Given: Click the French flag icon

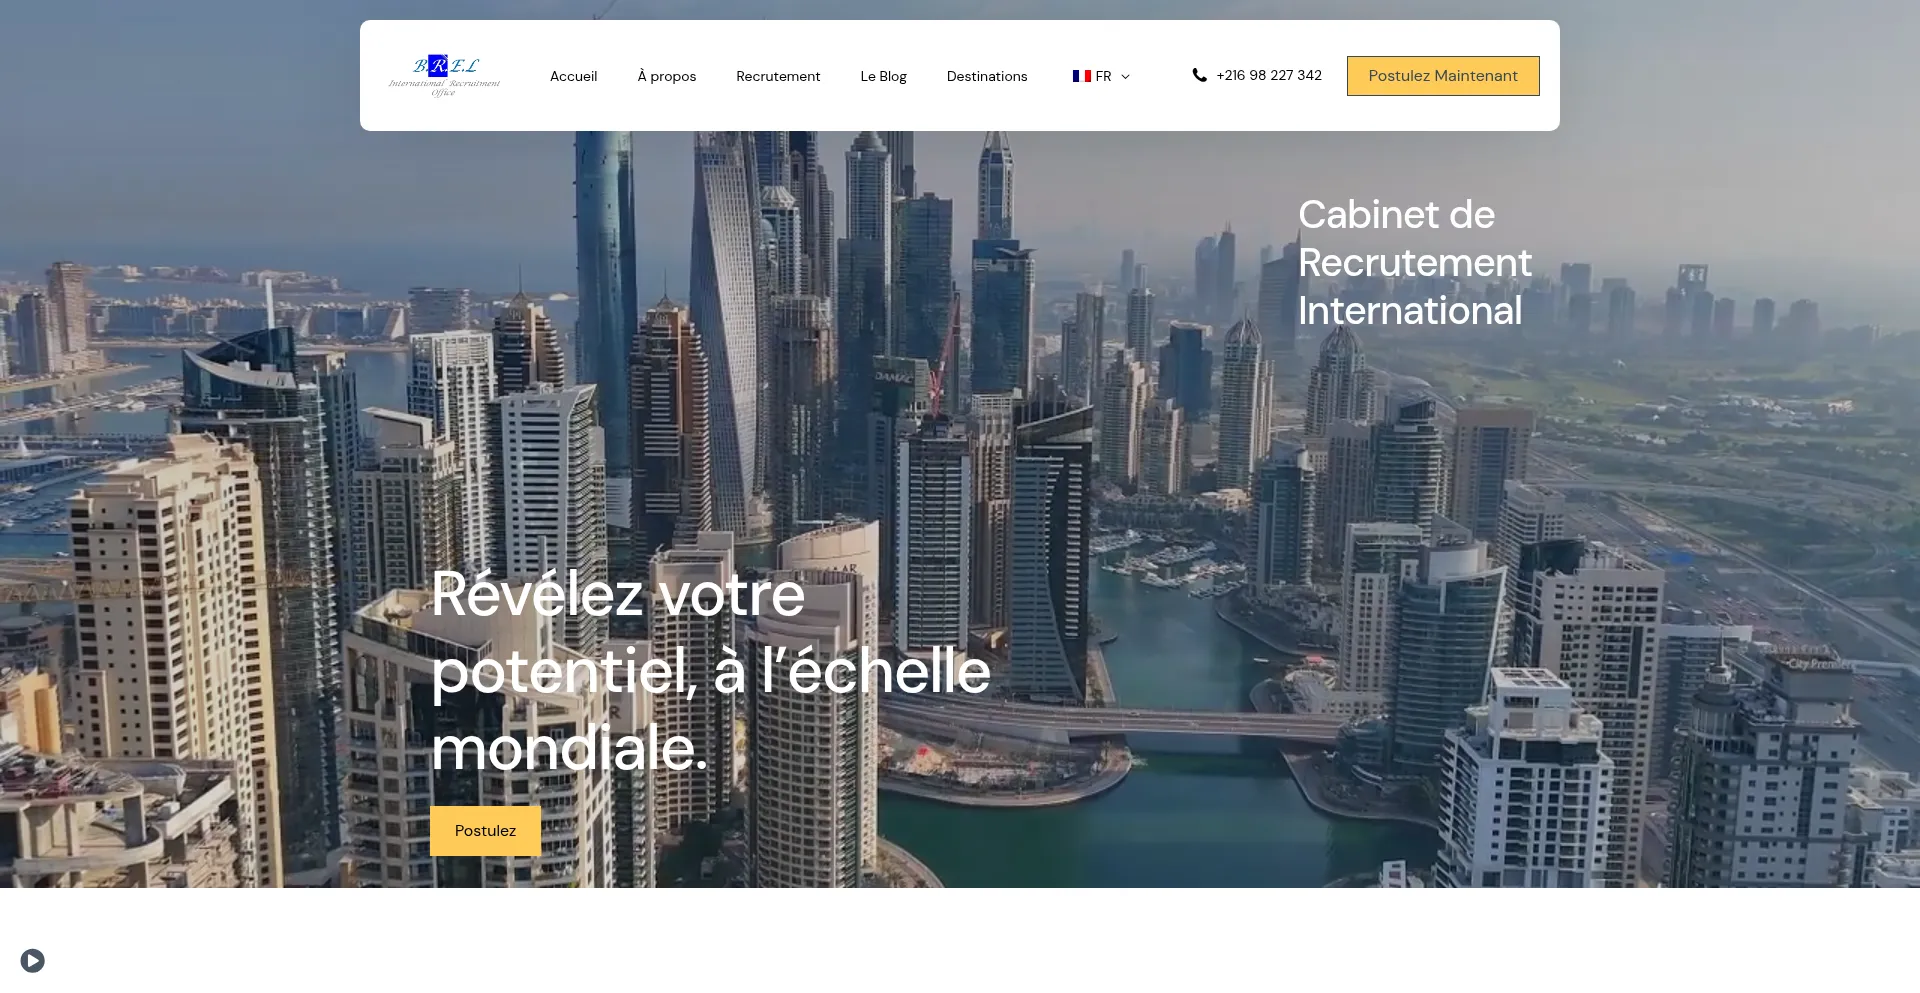Looking at the screenshot, I should pyautogui.click(x=1081, y=76).
